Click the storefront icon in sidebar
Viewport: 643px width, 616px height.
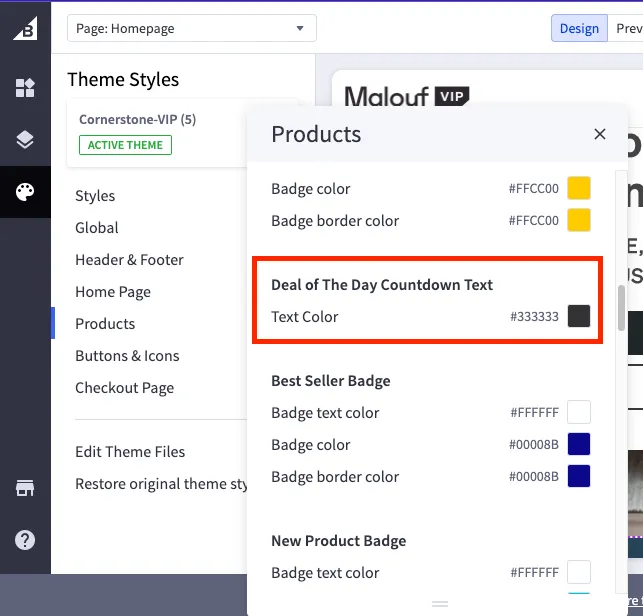click(x=25, y=488)
